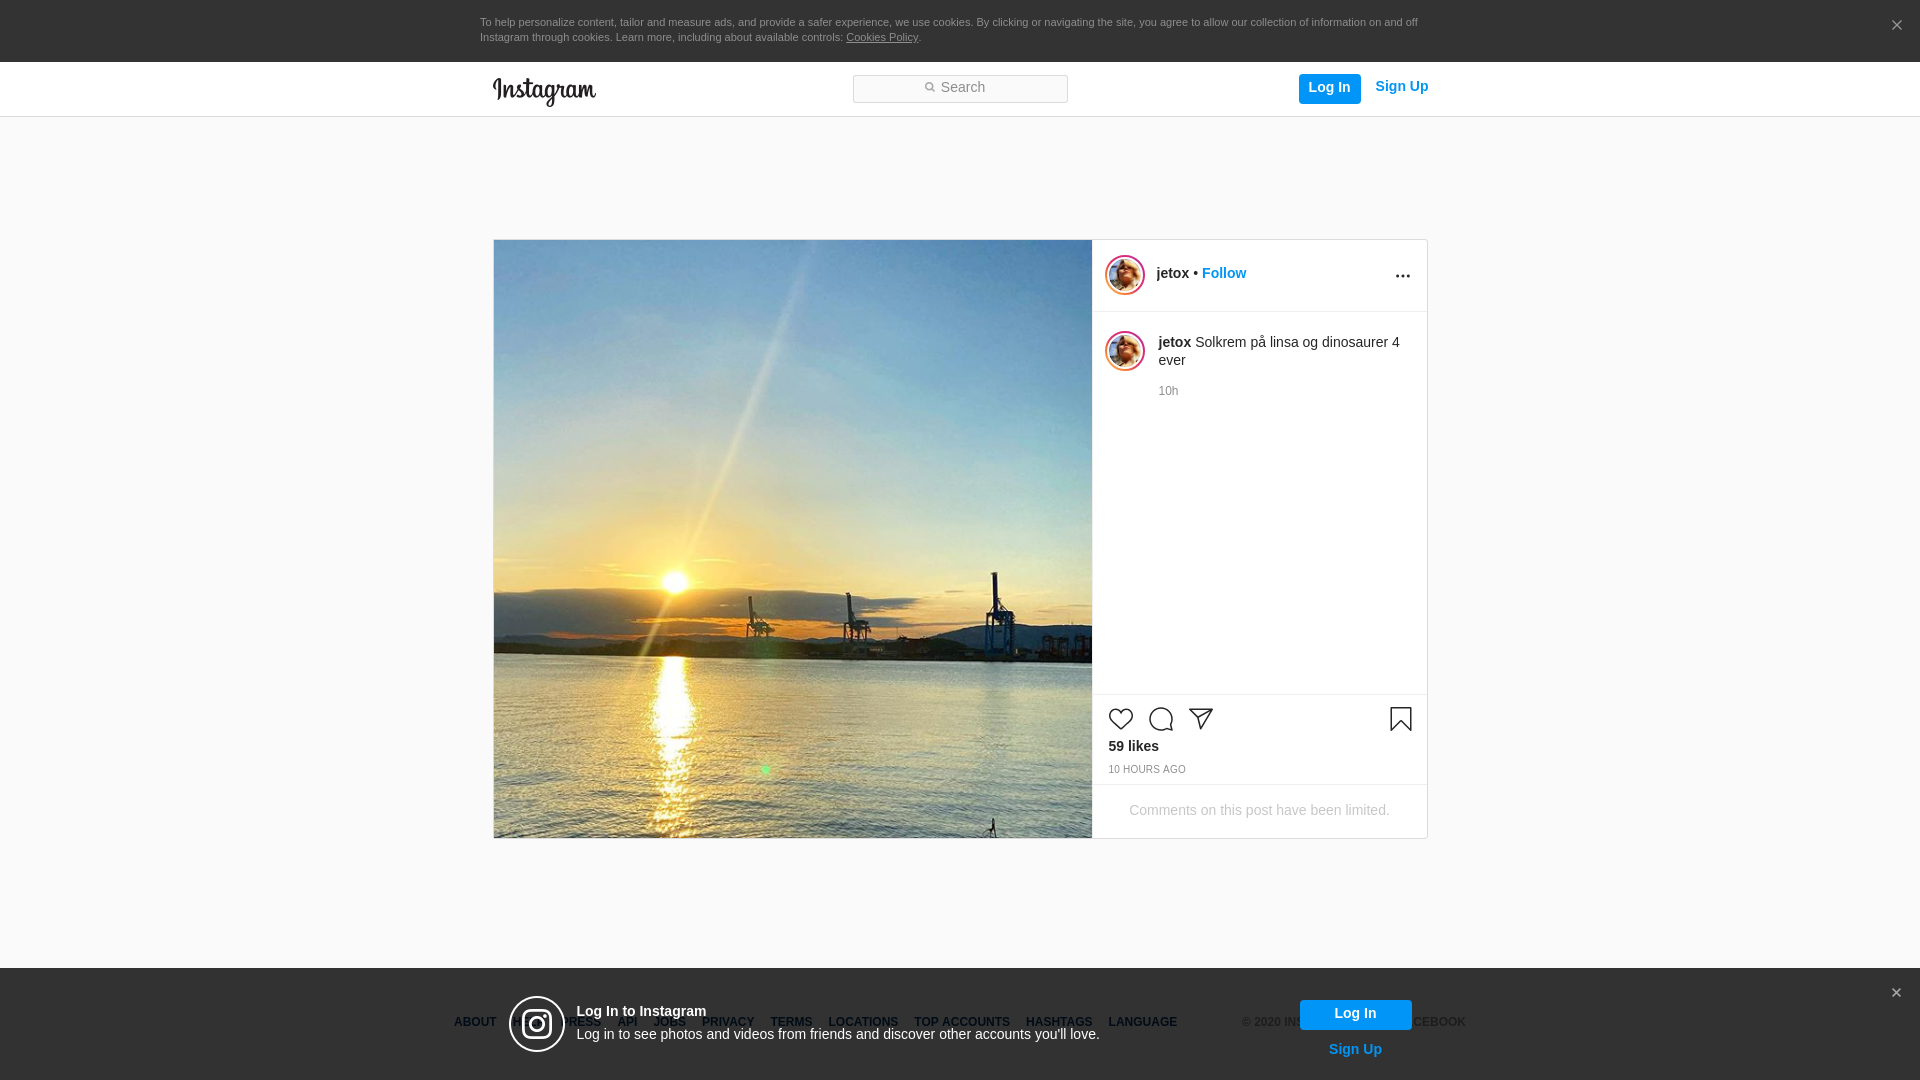Viewport: 1920px width, 1080px height.
Task: Click jetox avatar next to caption
Action: [1125, 351]
